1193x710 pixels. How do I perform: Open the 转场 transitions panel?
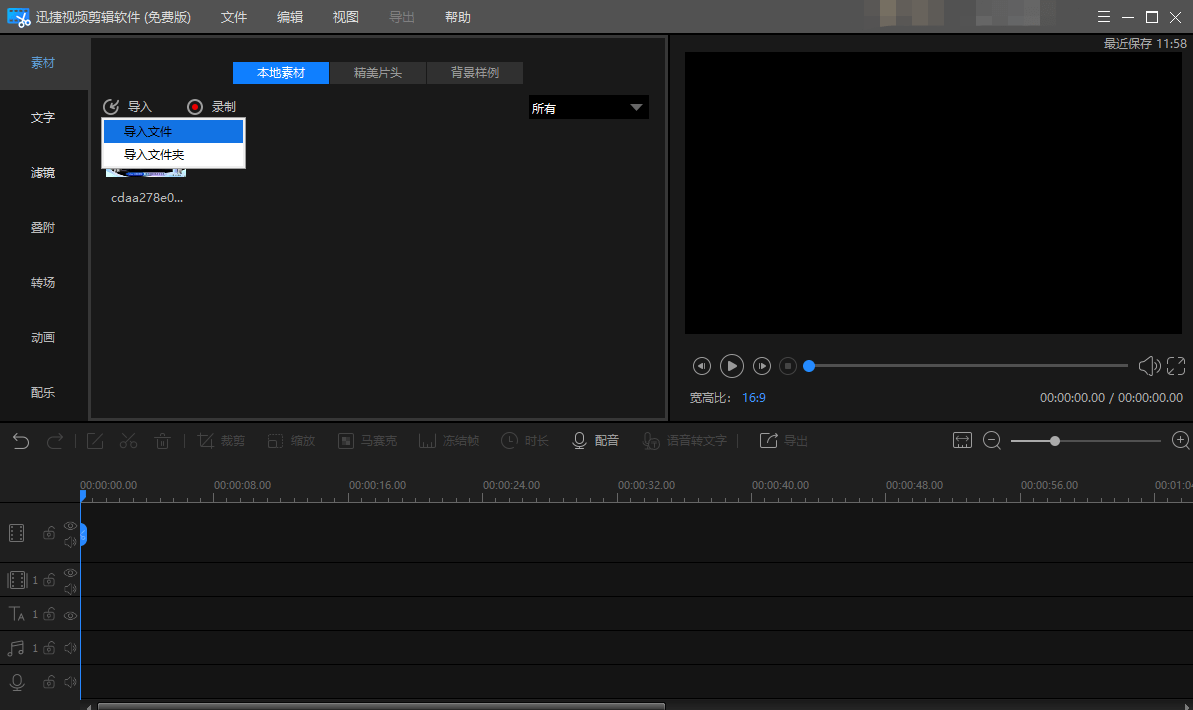point(43,283)
